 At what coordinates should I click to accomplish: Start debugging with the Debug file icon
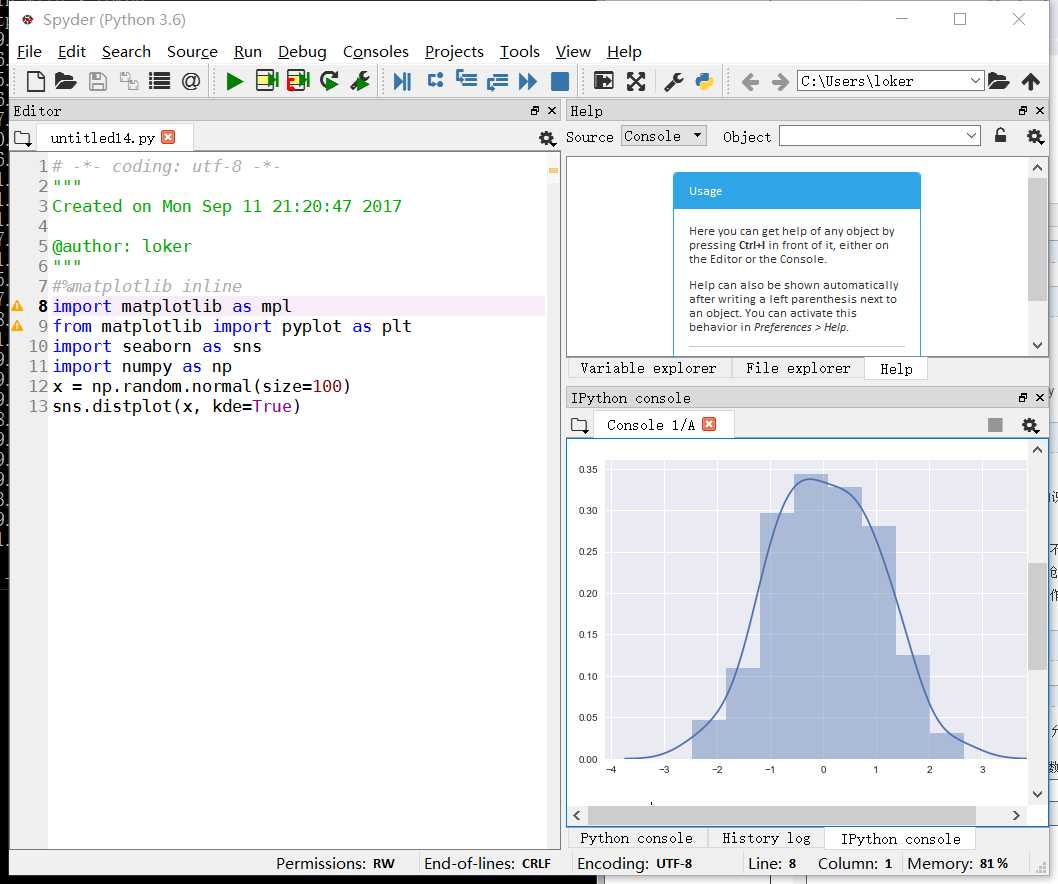(x=402, y=82)
